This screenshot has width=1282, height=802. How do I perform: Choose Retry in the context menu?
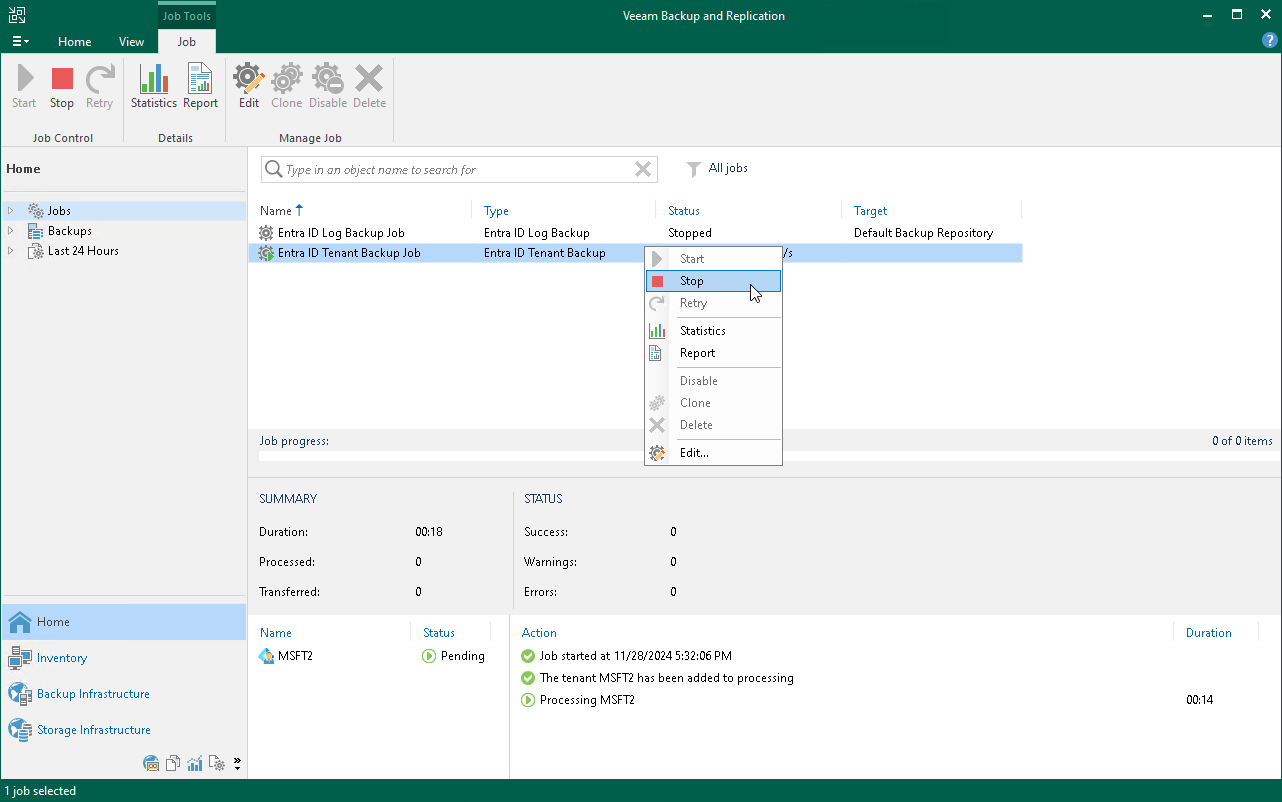pos(713,303)
